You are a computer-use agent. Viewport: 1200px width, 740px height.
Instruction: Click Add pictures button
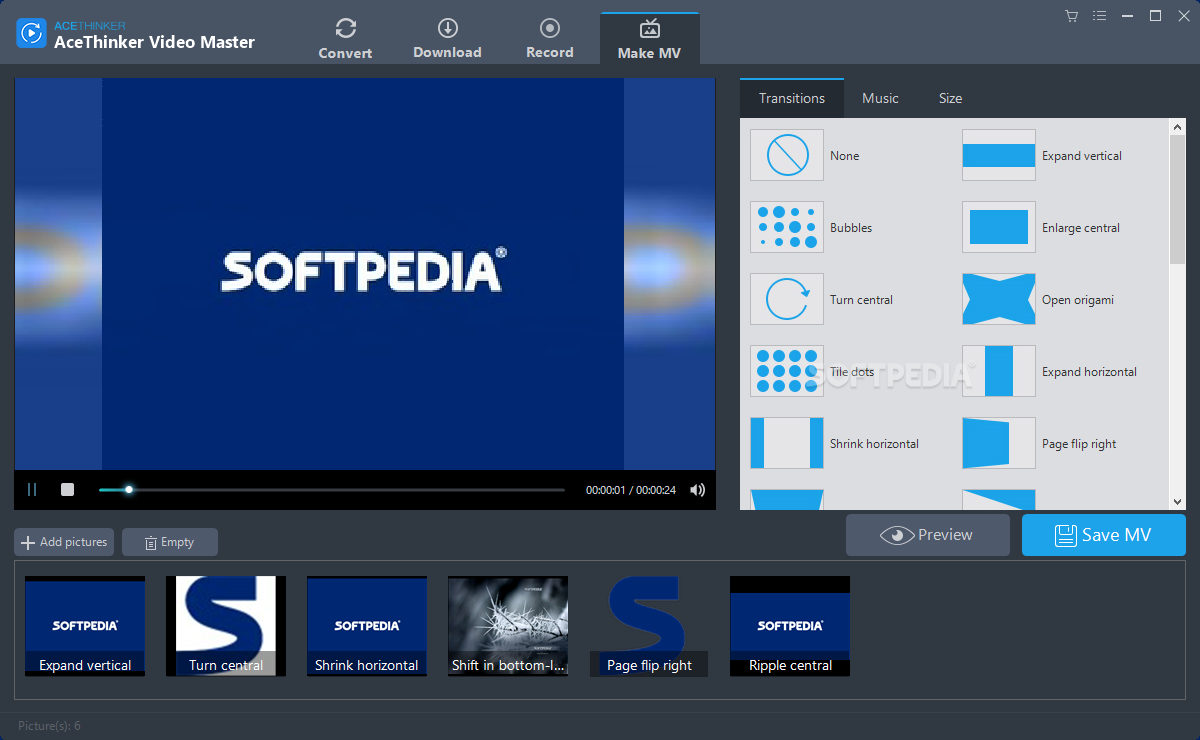click(64, 542)
